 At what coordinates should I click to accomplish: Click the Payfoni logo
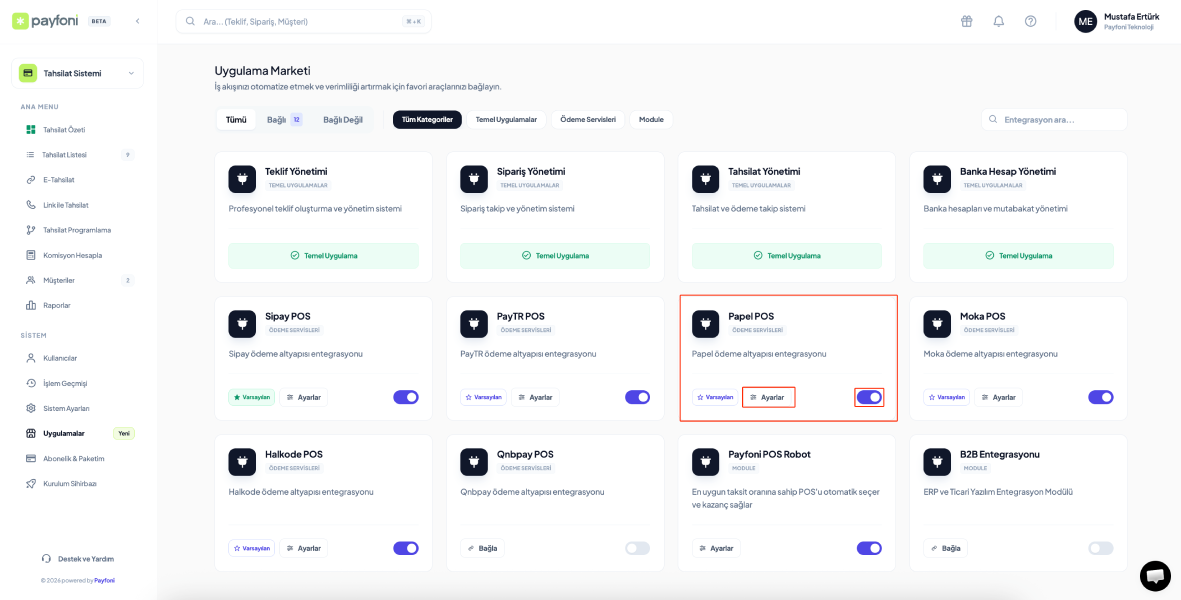pyautogui.click(x=45, y=21)
